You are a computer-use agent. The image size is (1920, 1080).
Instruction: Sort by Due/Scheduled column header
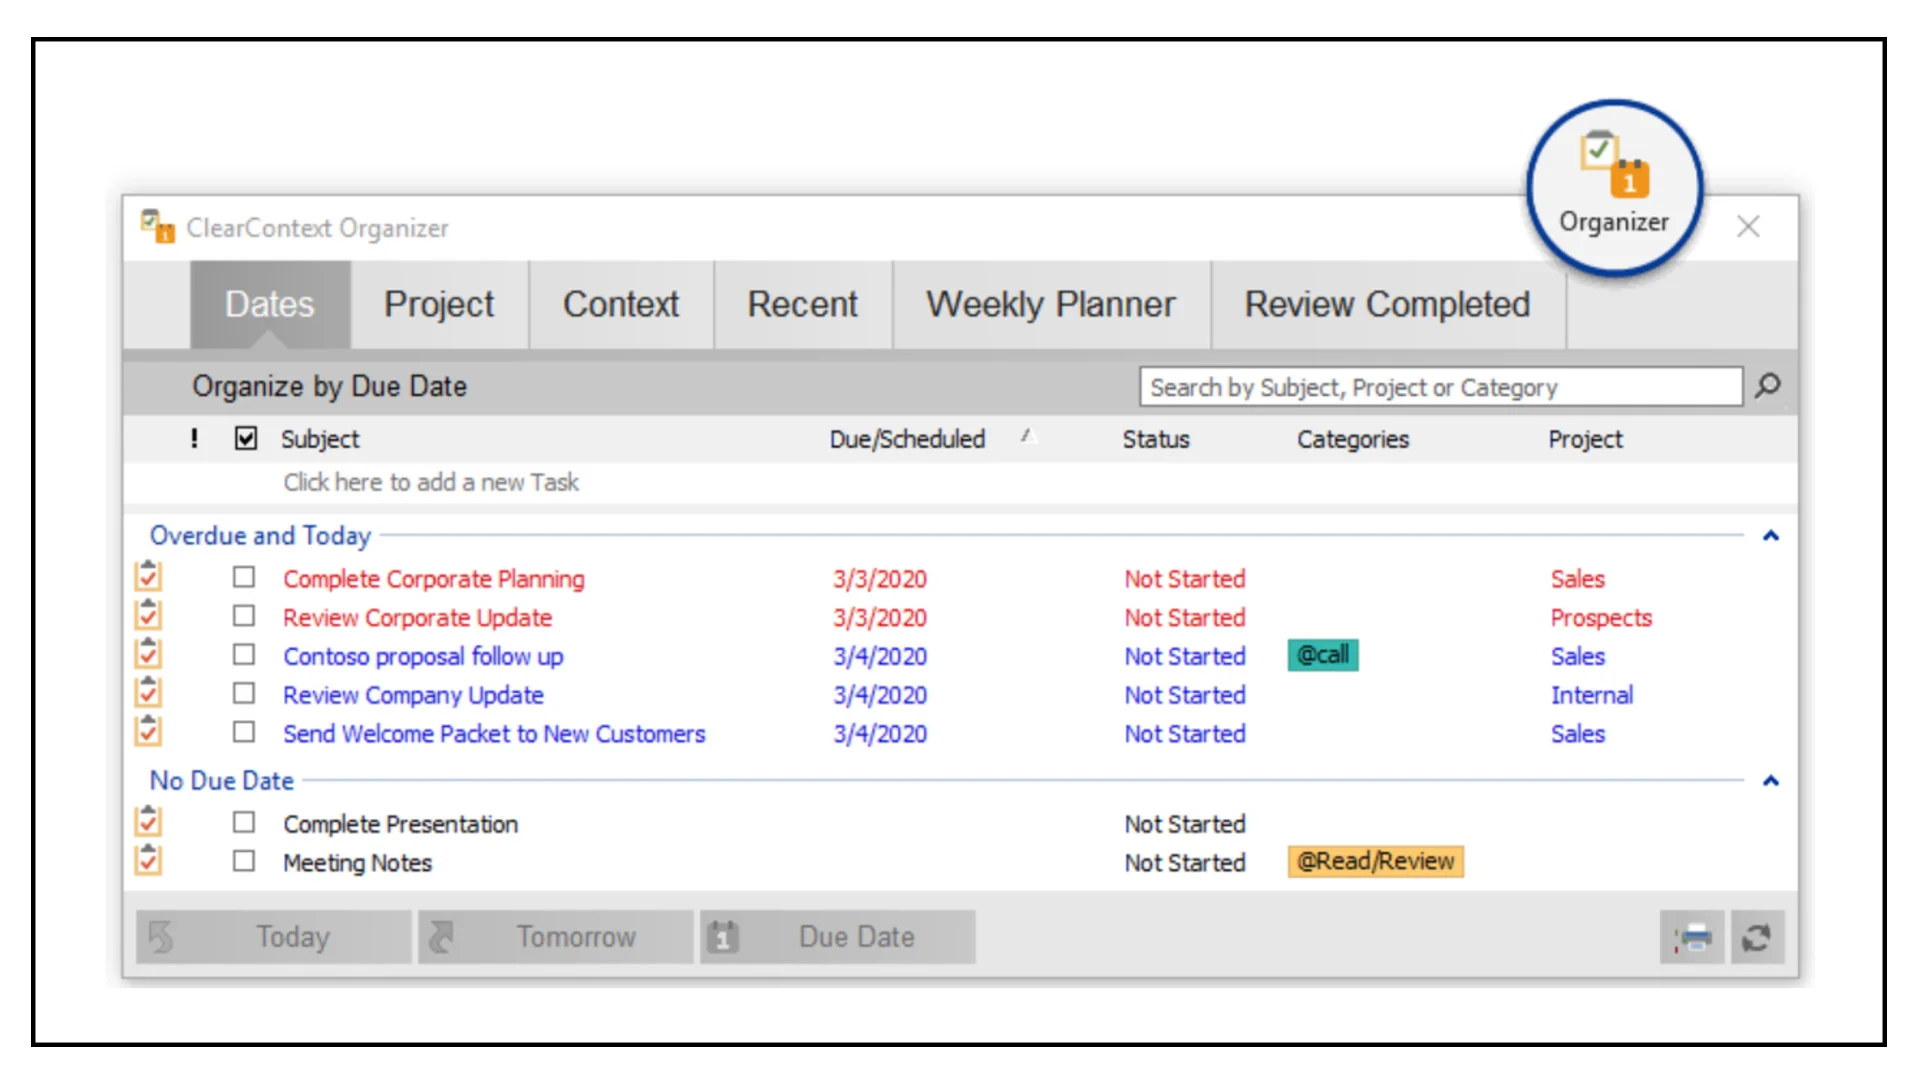pyautogui.click(x=907, y=439)
